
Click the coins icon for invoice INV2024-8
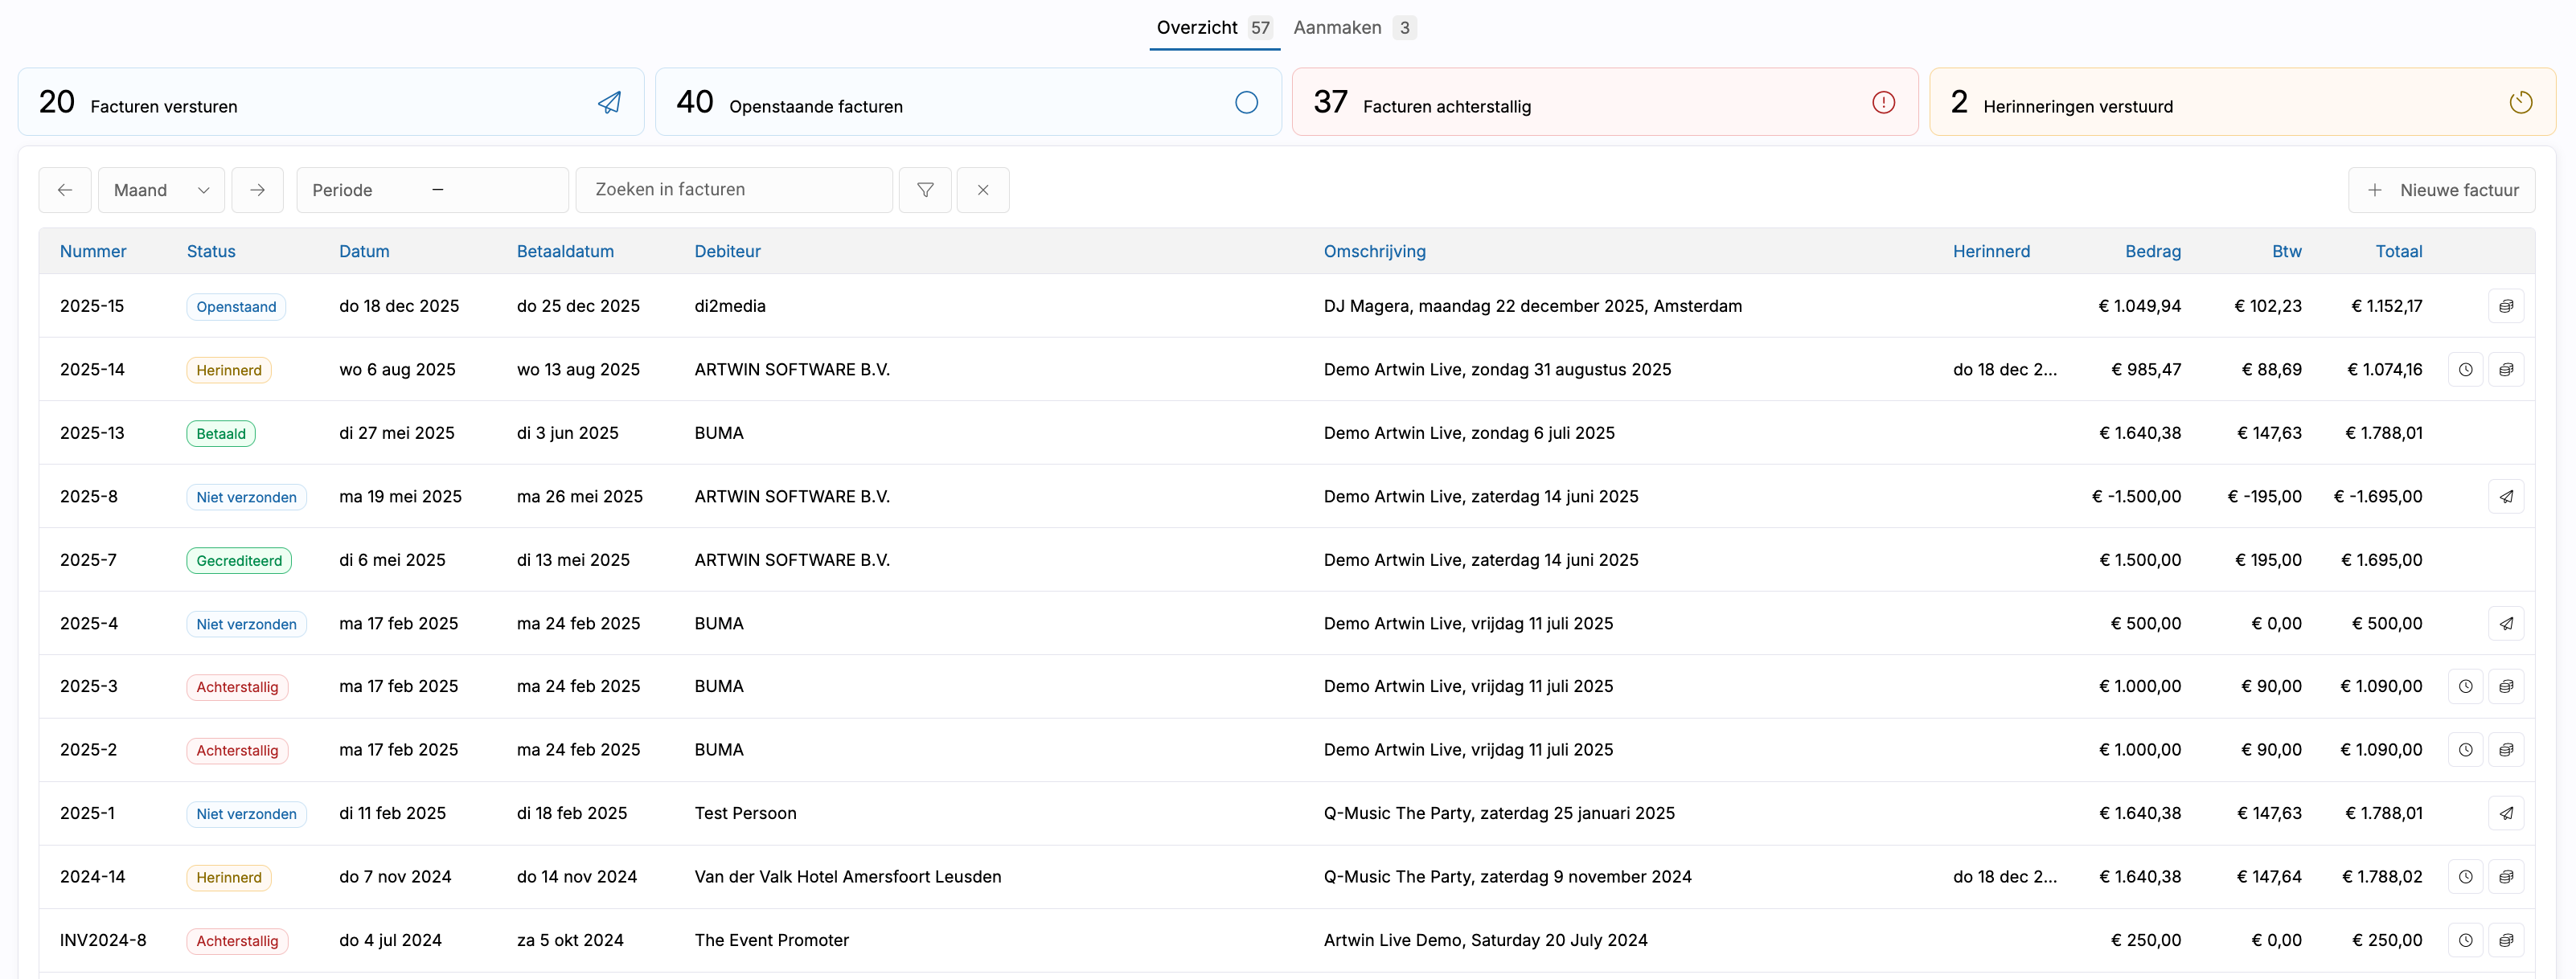click(x=2505, y=941)
